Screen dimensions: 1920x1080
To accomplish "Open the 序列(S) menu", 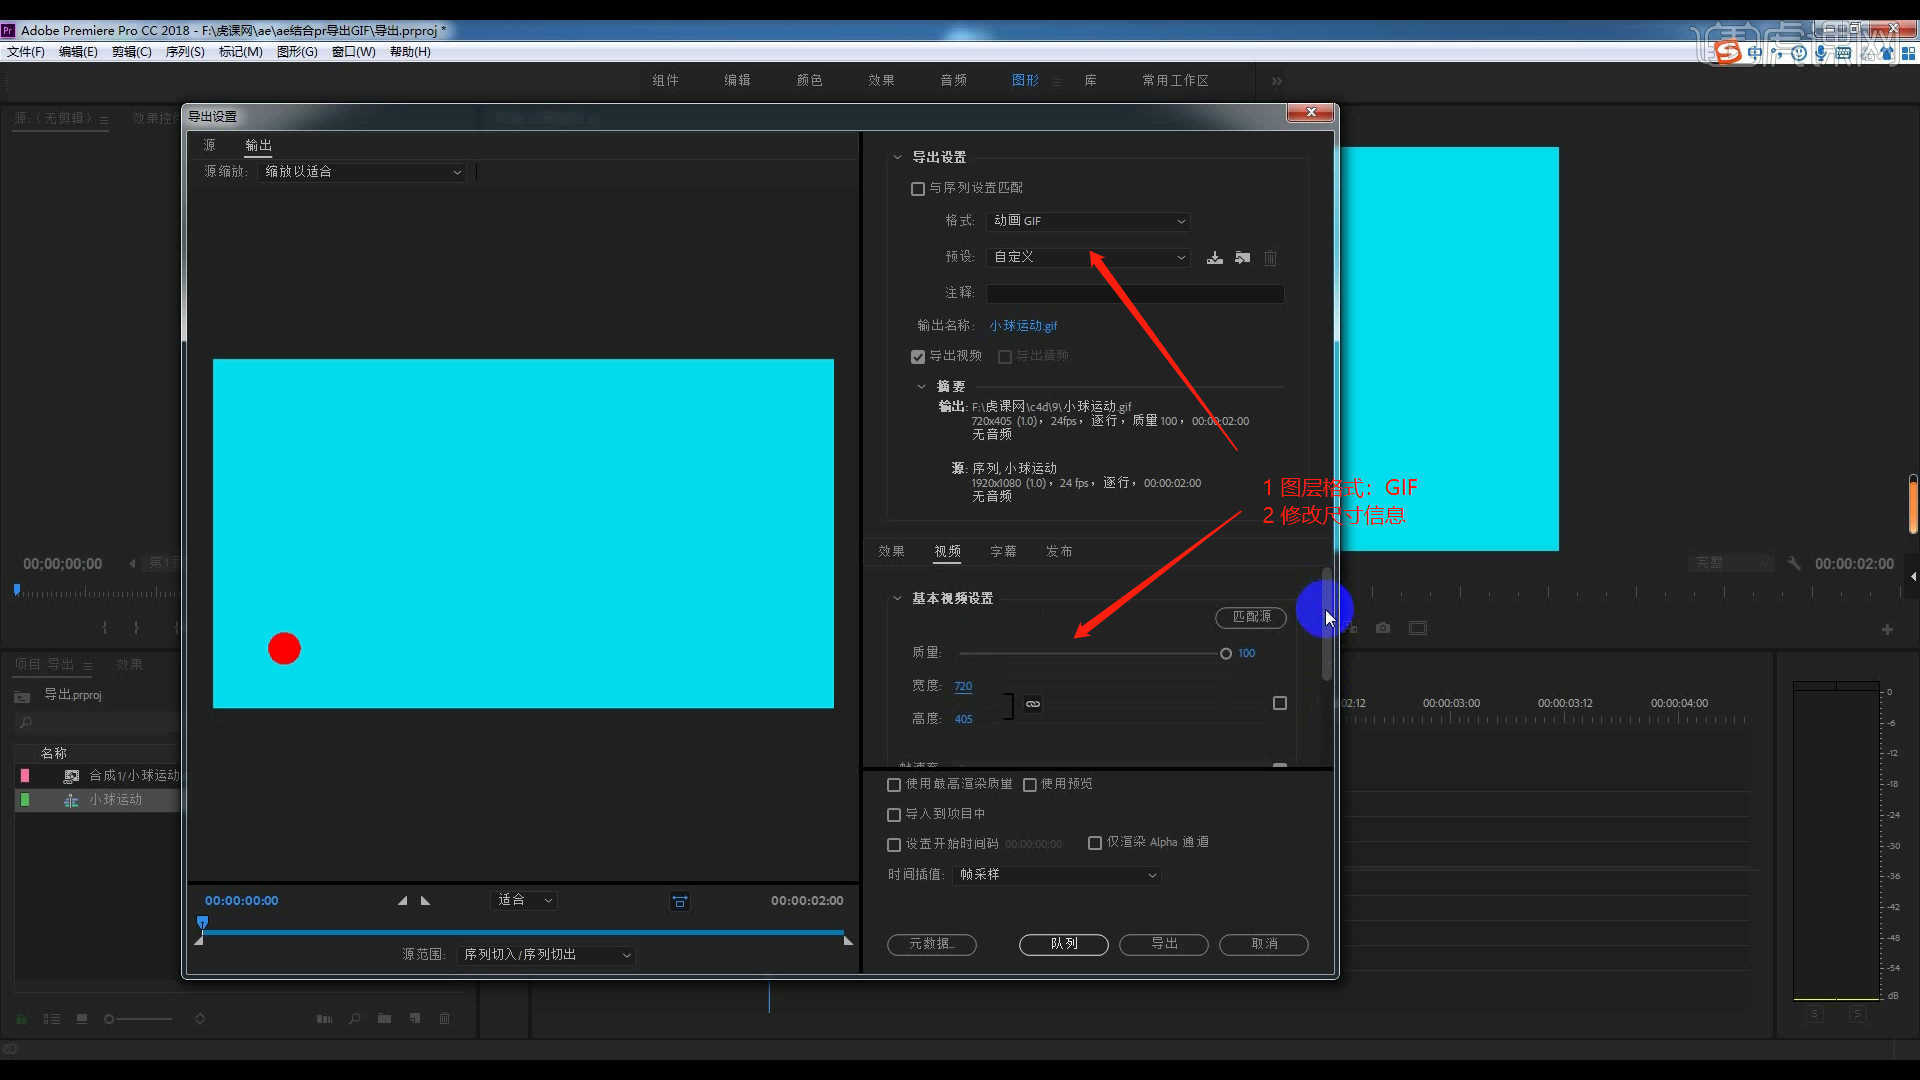I will coord(185,52).
